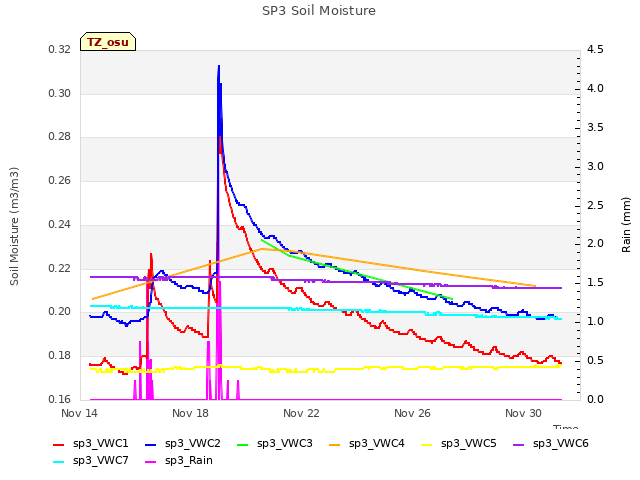Select the sp3_VWC4 legend label
Screen dimensions: 640x480
[377, 444]
